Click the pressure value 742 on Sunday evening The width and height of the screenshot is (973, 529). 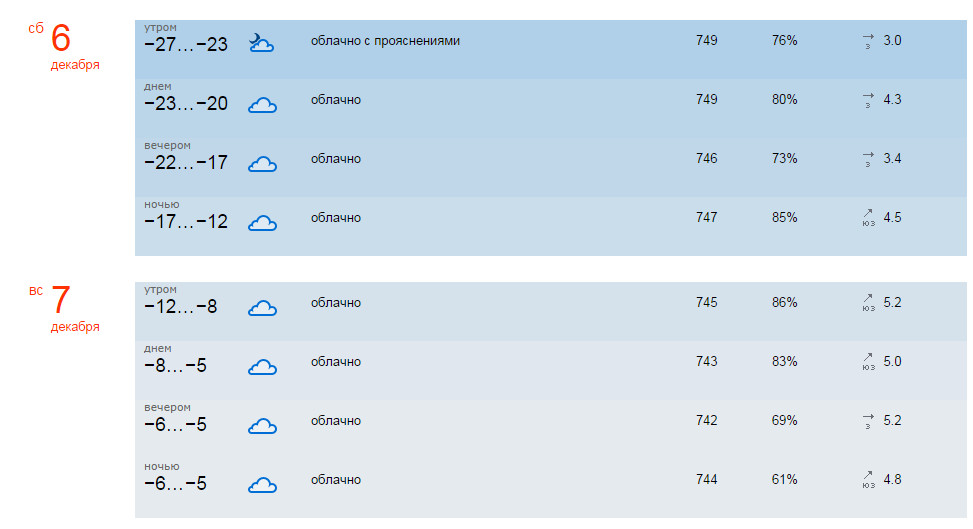point(706,421)
